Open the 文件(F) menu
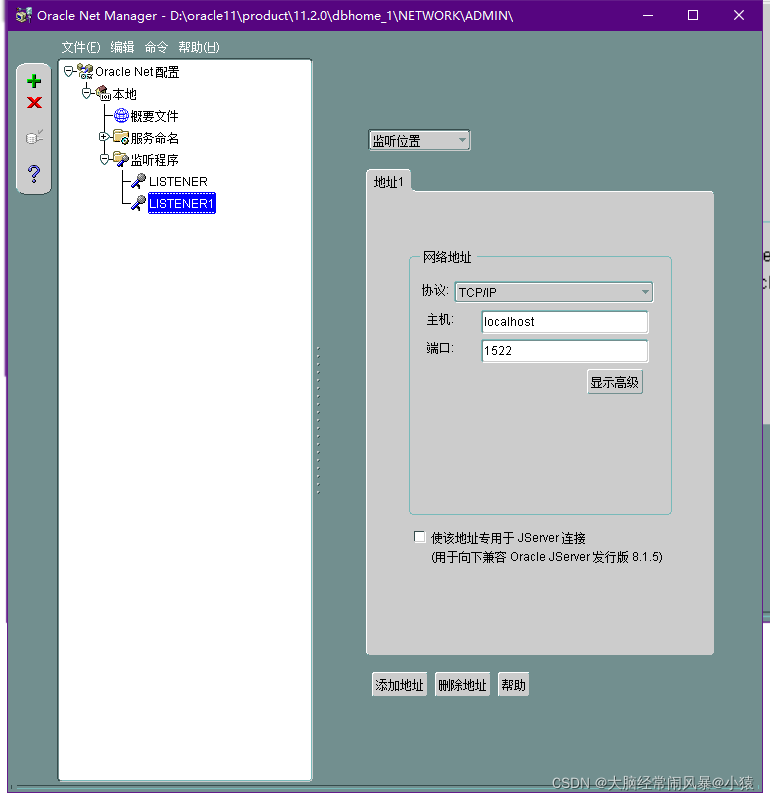Image resolution: width=770 pixels, height=800 pixels. 81,47
